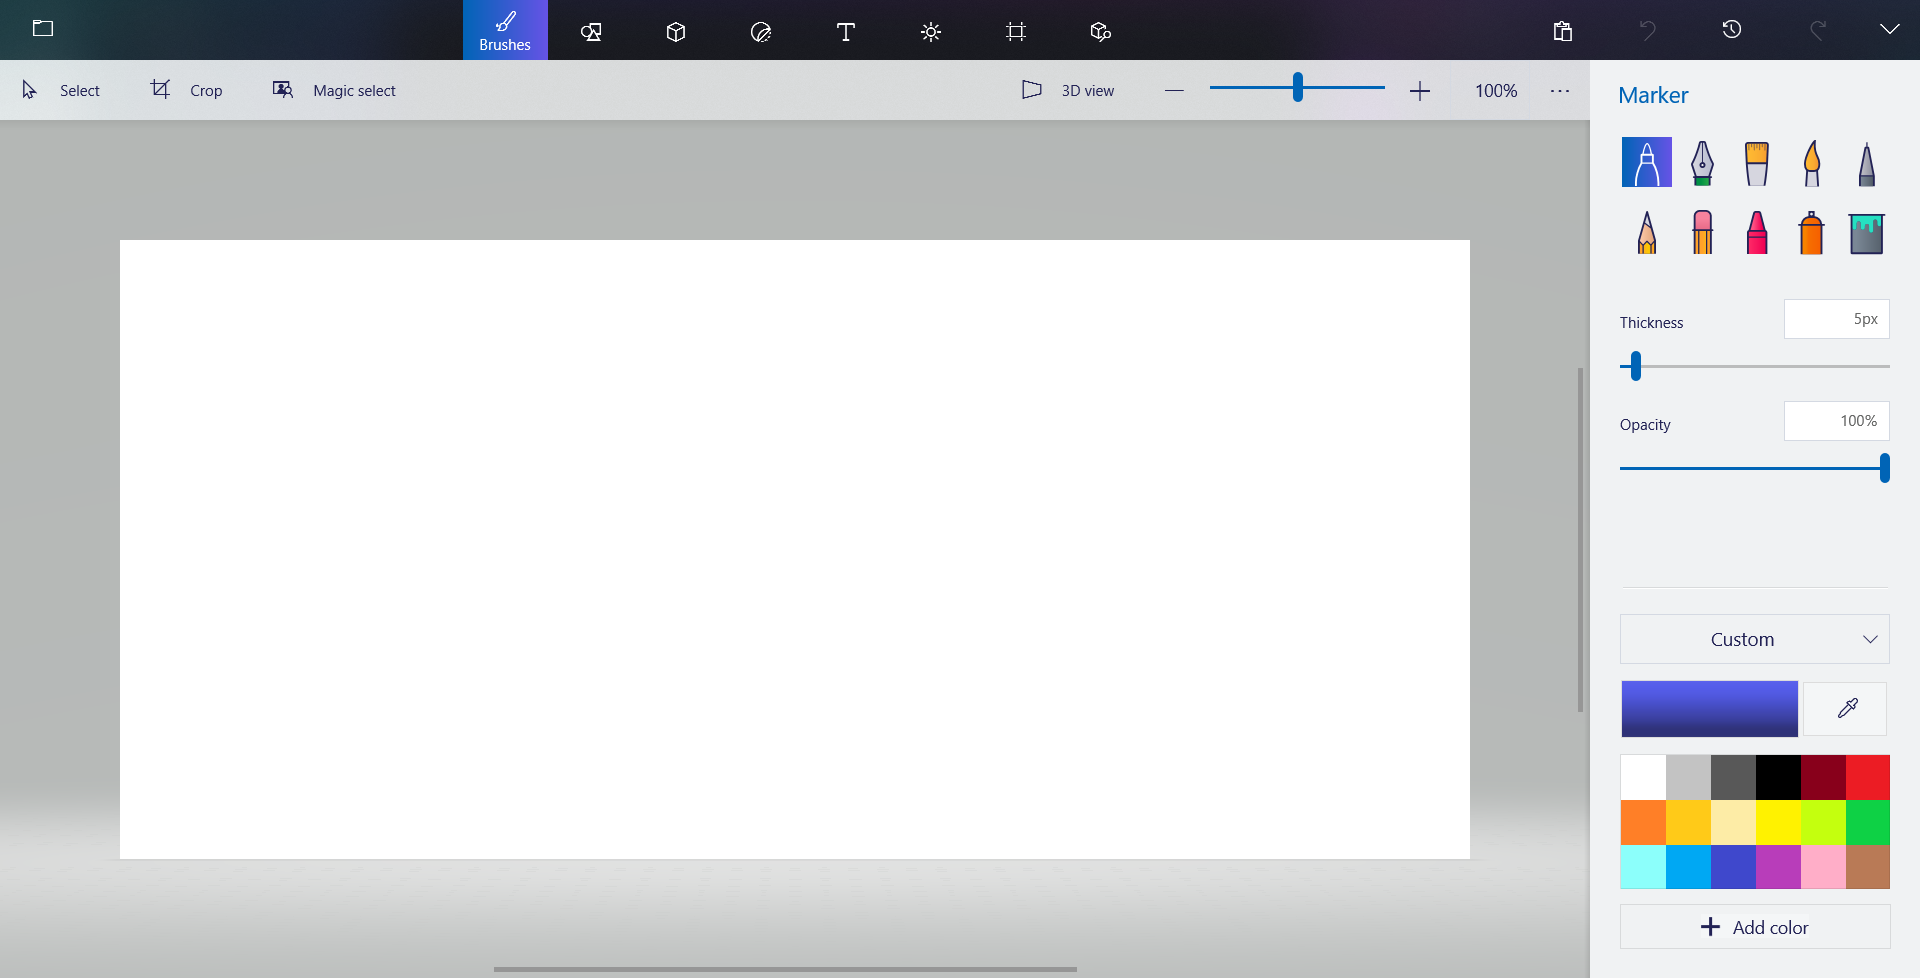The width and height of the screenshot is (1920, 978).
Task: Open the three-dot more options menu
Action: [x=1560, y=91]
